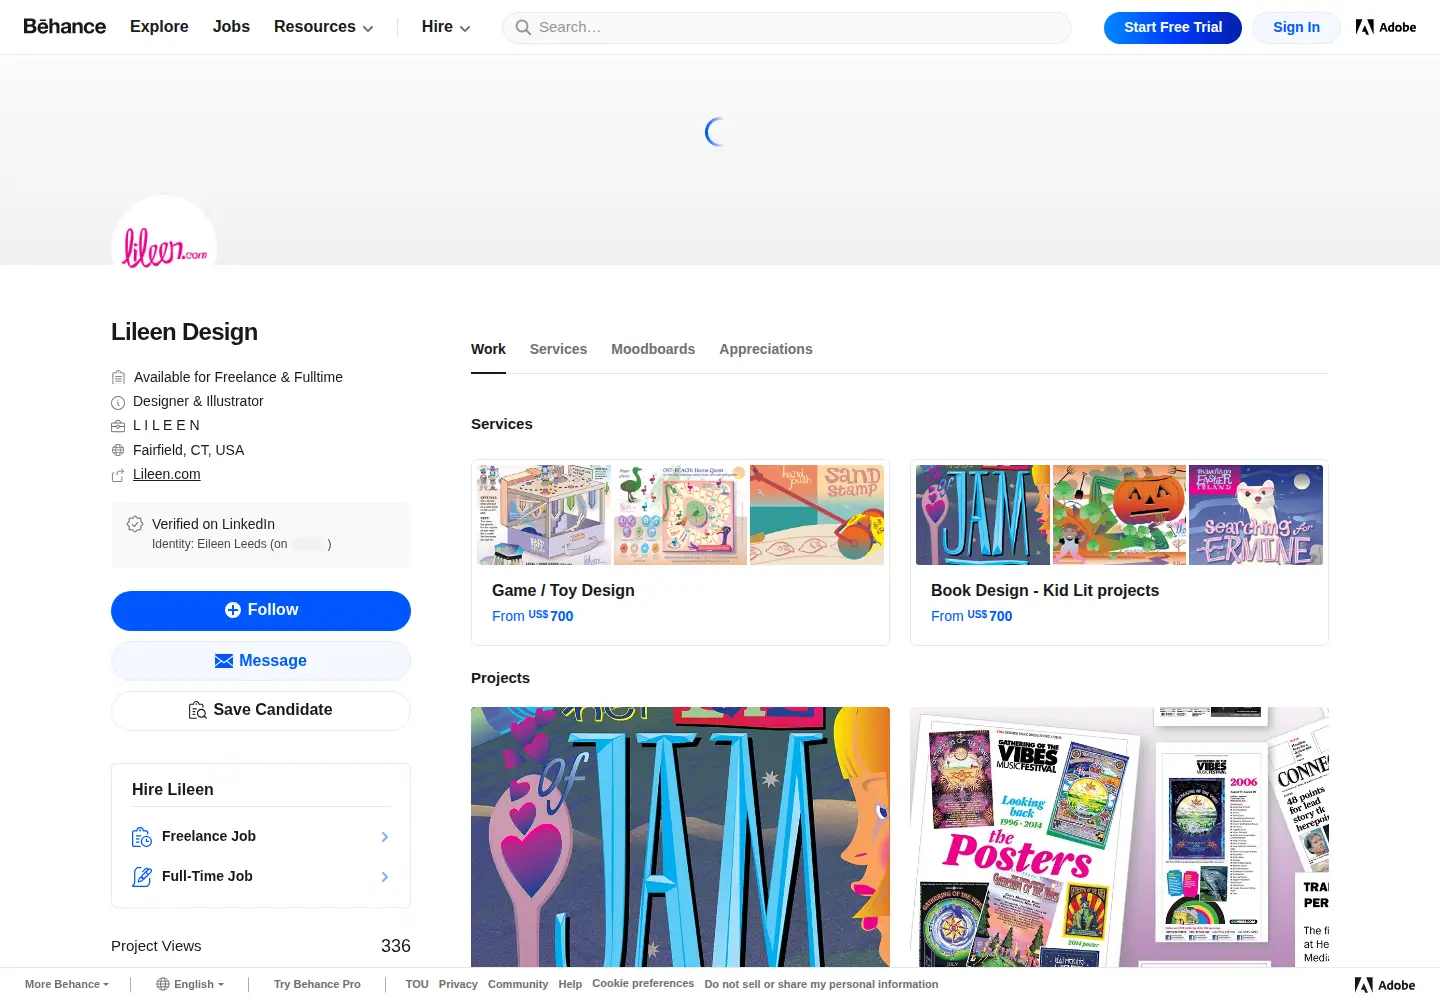The height and width of the screenshot is (1000, 1440).
Task: Open the Adobe logo in top bar
Action: 1386,27
